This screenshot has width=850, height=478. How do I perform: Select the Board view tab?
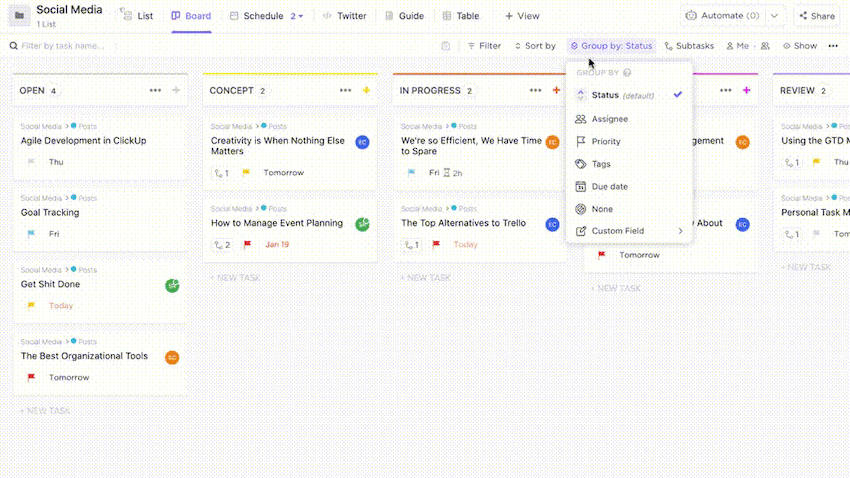(x=191, y=16)
